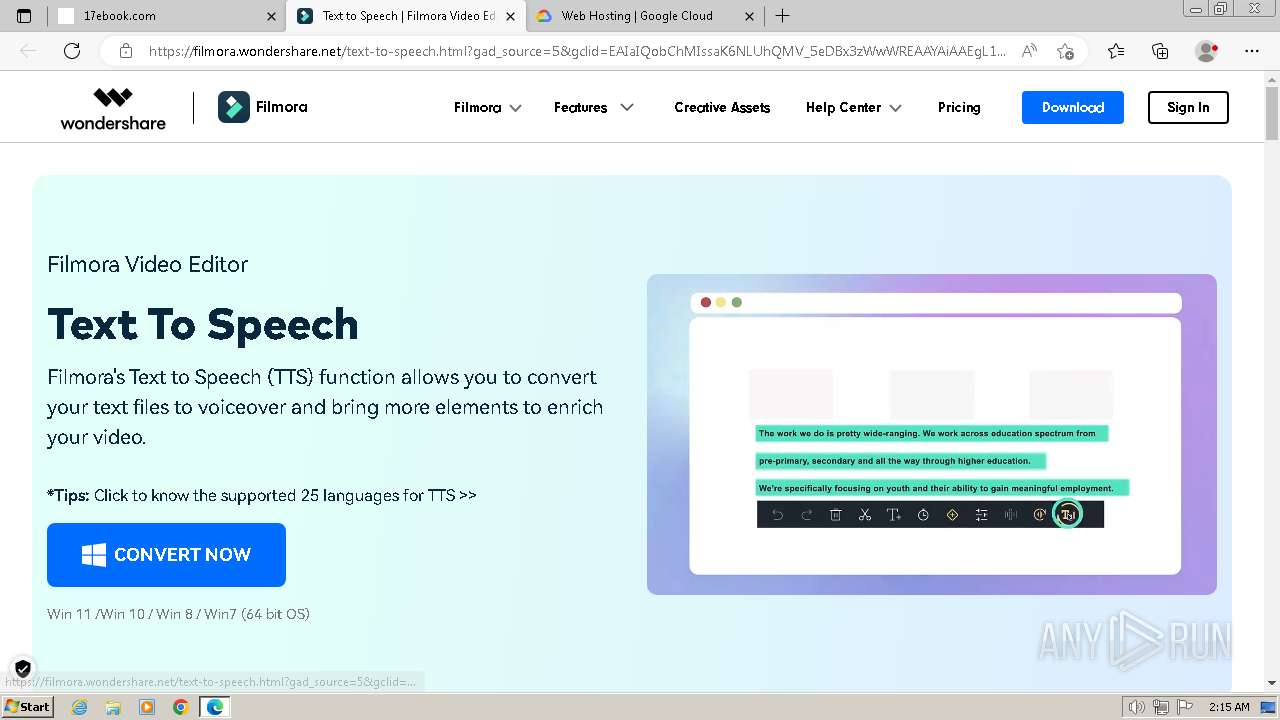Image resolution: width=1280 pixels, height=720 pixels.
Task: Open the tab actions menu icon
Action: point(24,16)
